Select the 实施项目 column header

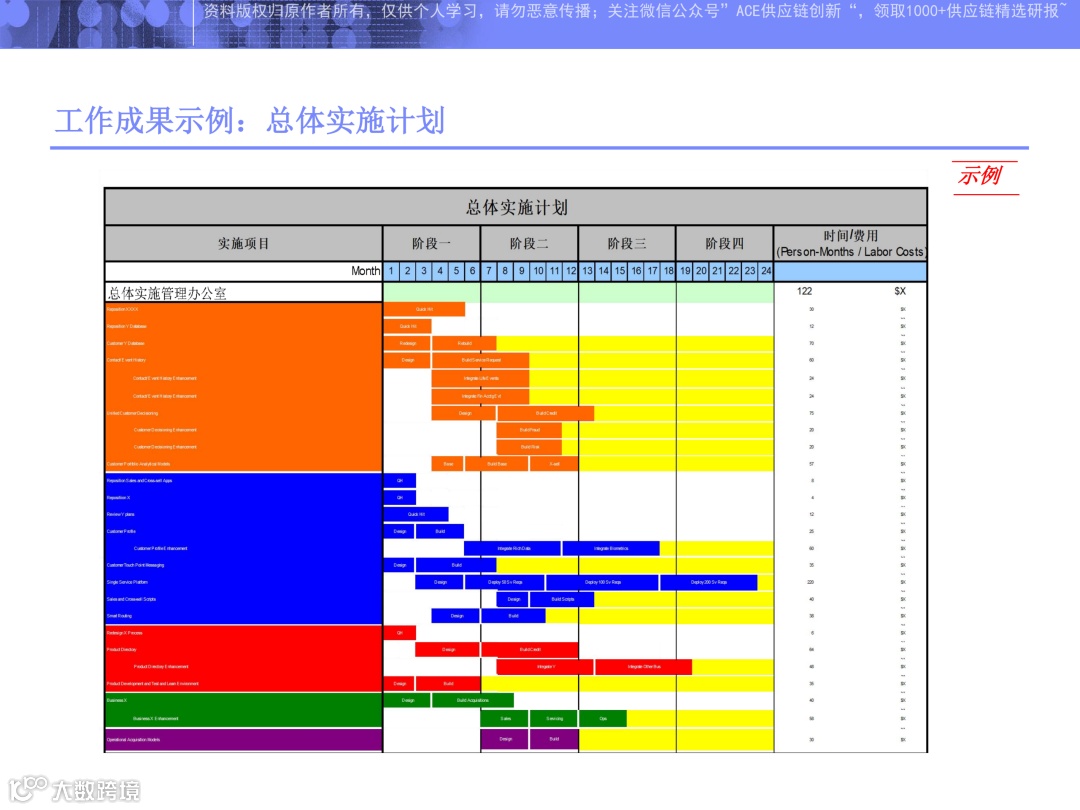pyautogui.click(x=243, y=243)
